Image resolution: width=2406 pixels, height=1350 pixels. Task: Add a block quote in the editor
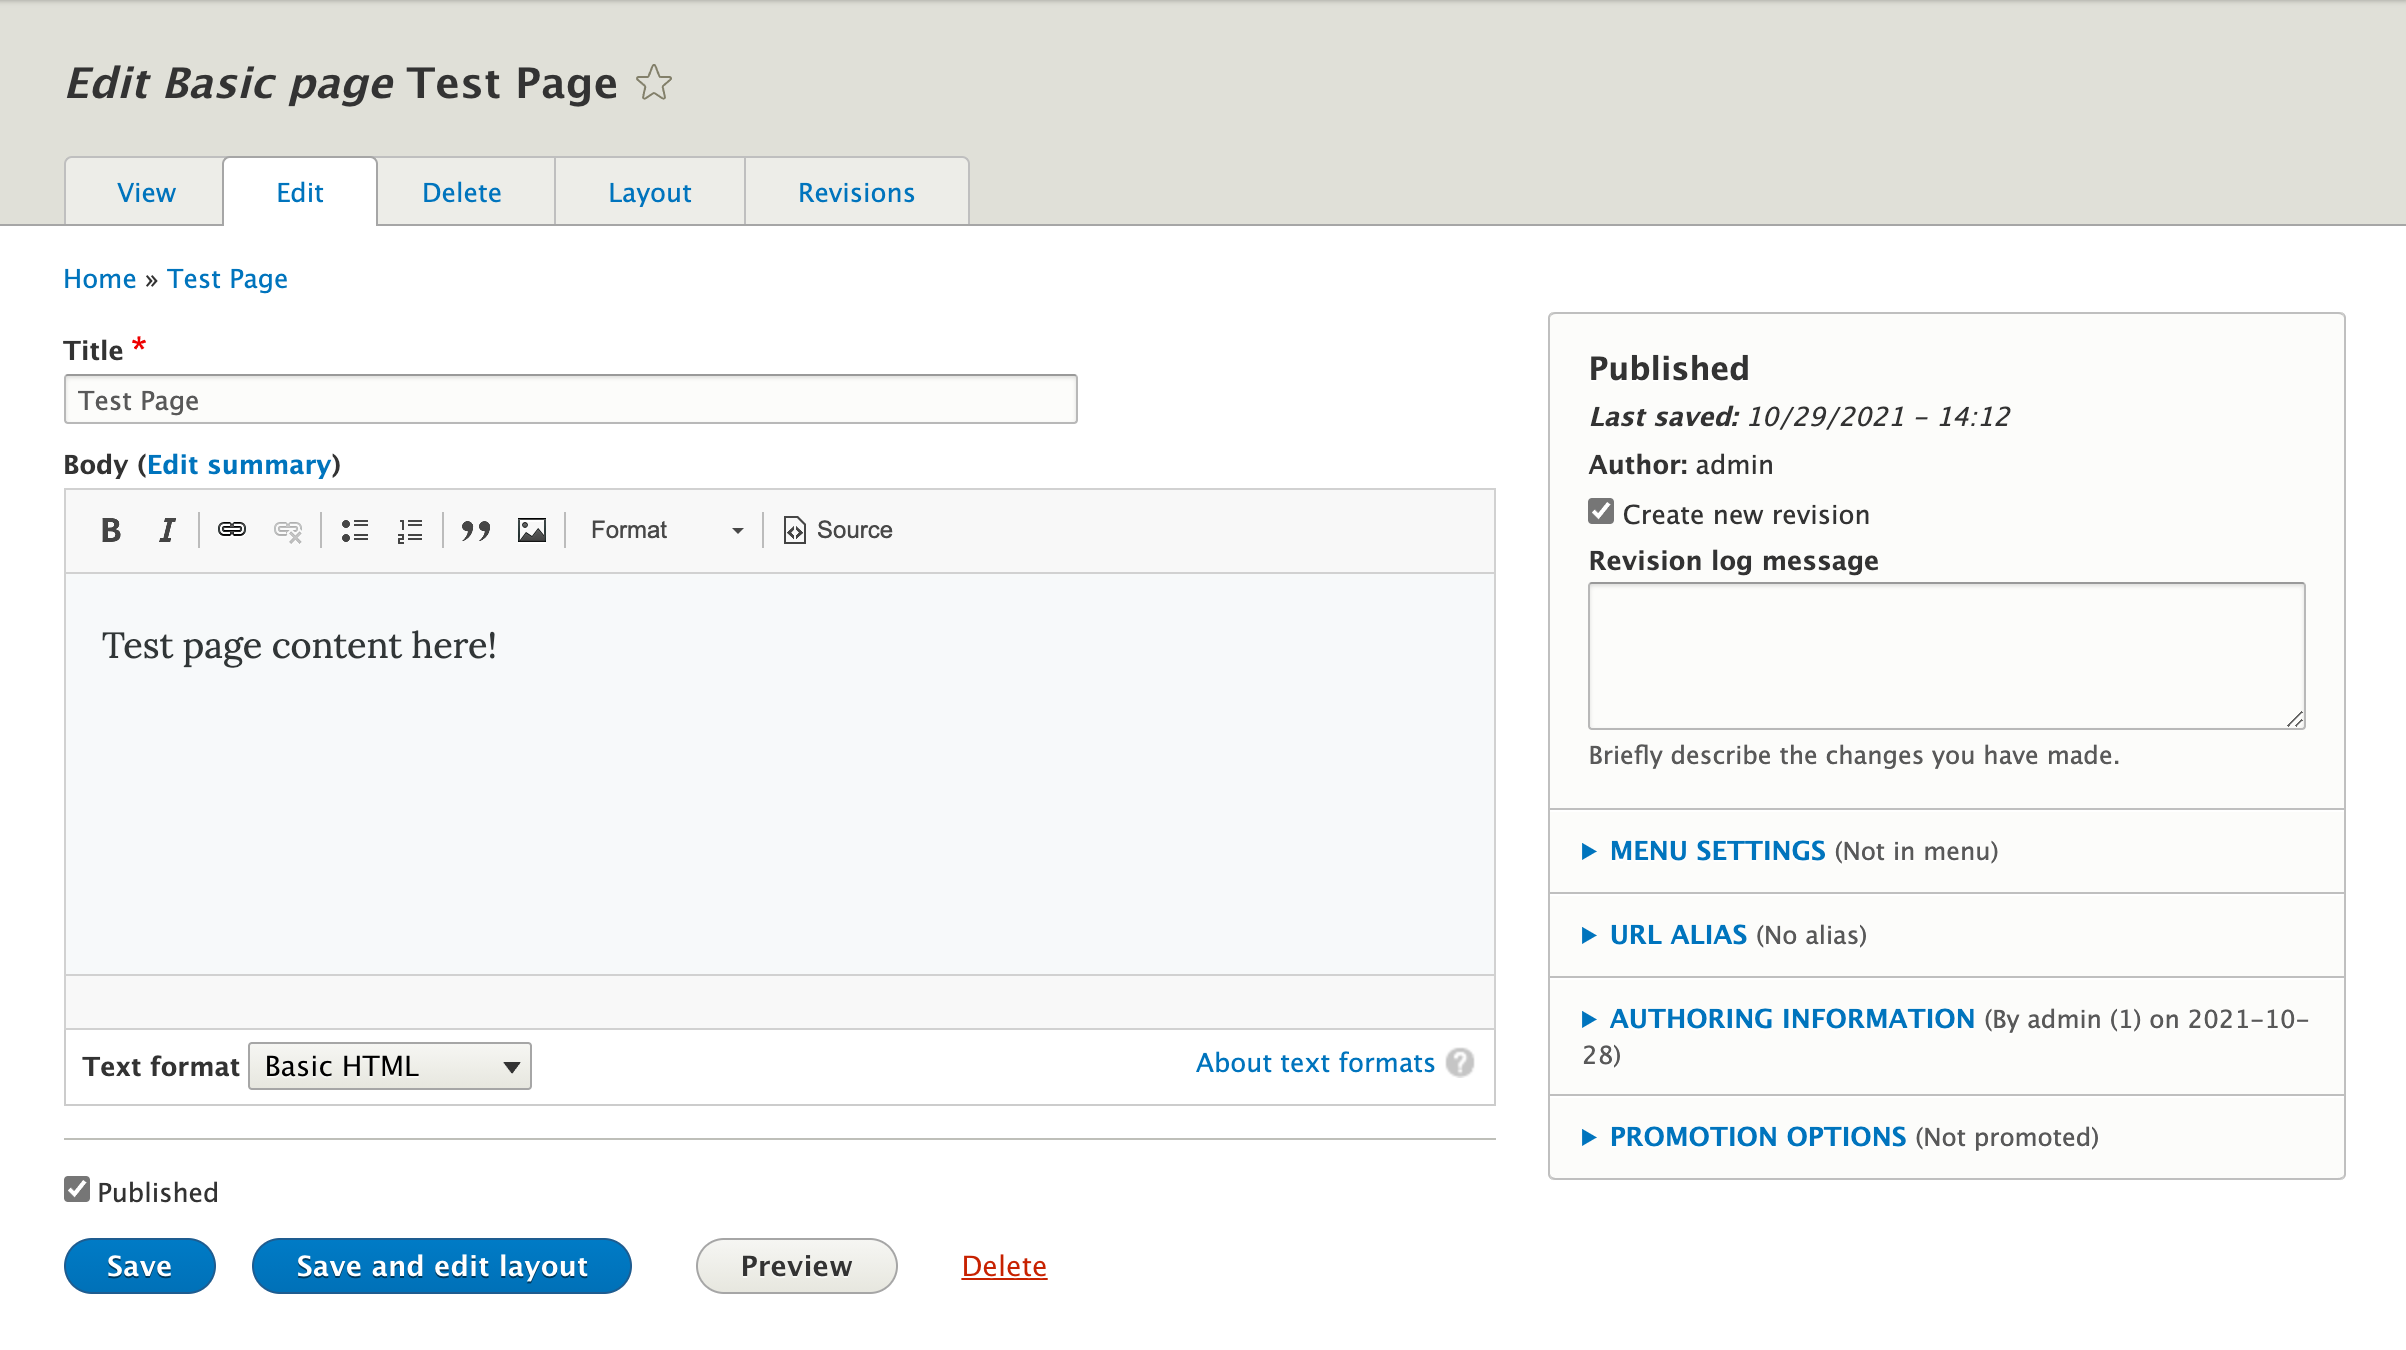click(477, 530)
